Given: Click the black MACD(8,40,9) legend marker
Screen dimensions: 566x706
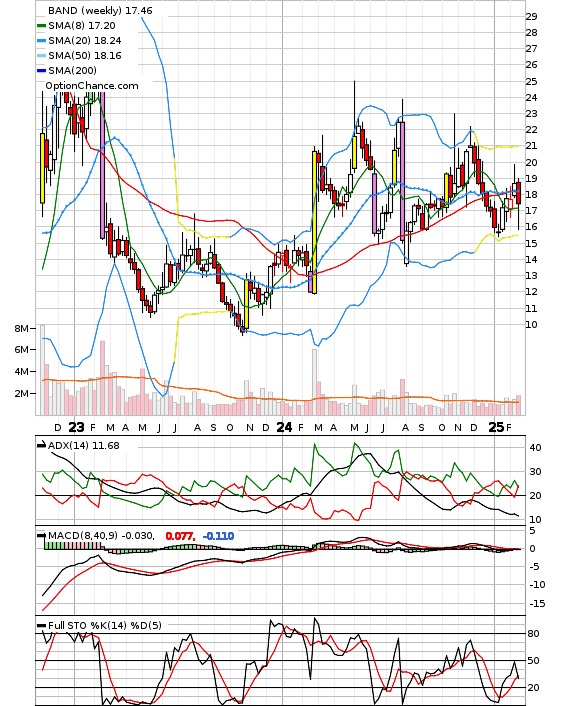Looking at the screenshot, I should point(41,536).
